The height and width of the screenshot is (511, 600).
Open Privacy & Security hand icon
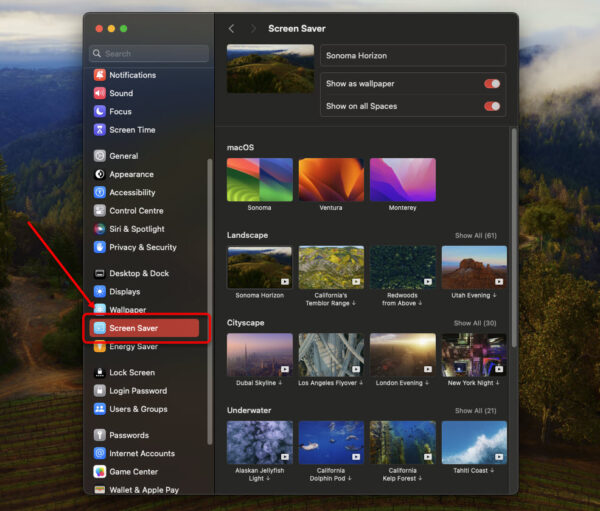99,247
